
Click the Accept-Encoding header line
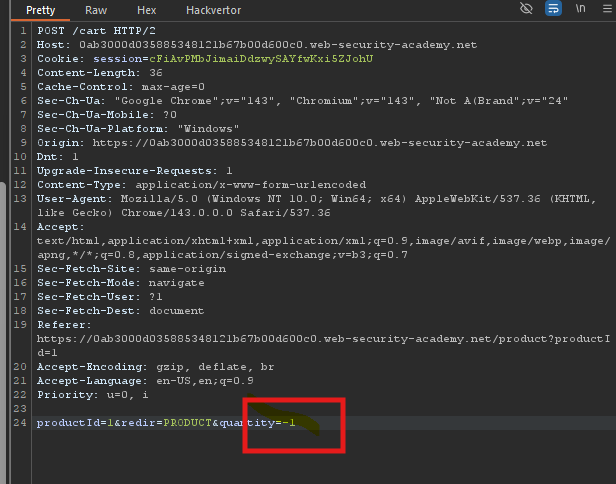click(x=156, y=367)
